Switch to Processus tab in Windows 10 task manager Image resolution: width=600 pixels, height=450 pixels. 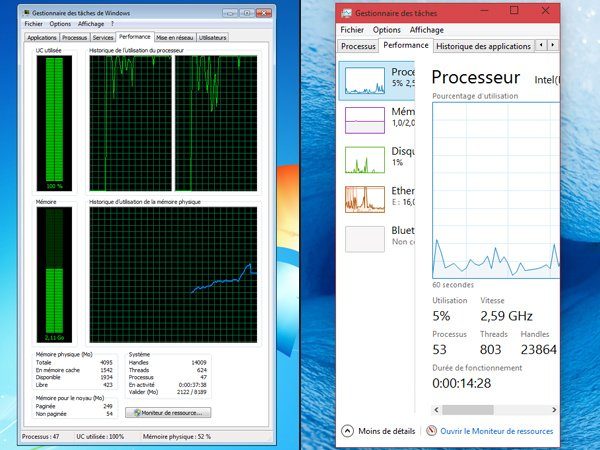click(358, 46)
